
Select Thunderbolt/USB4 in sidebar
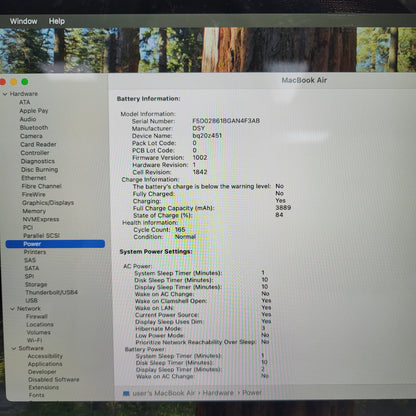click(52, 292)
